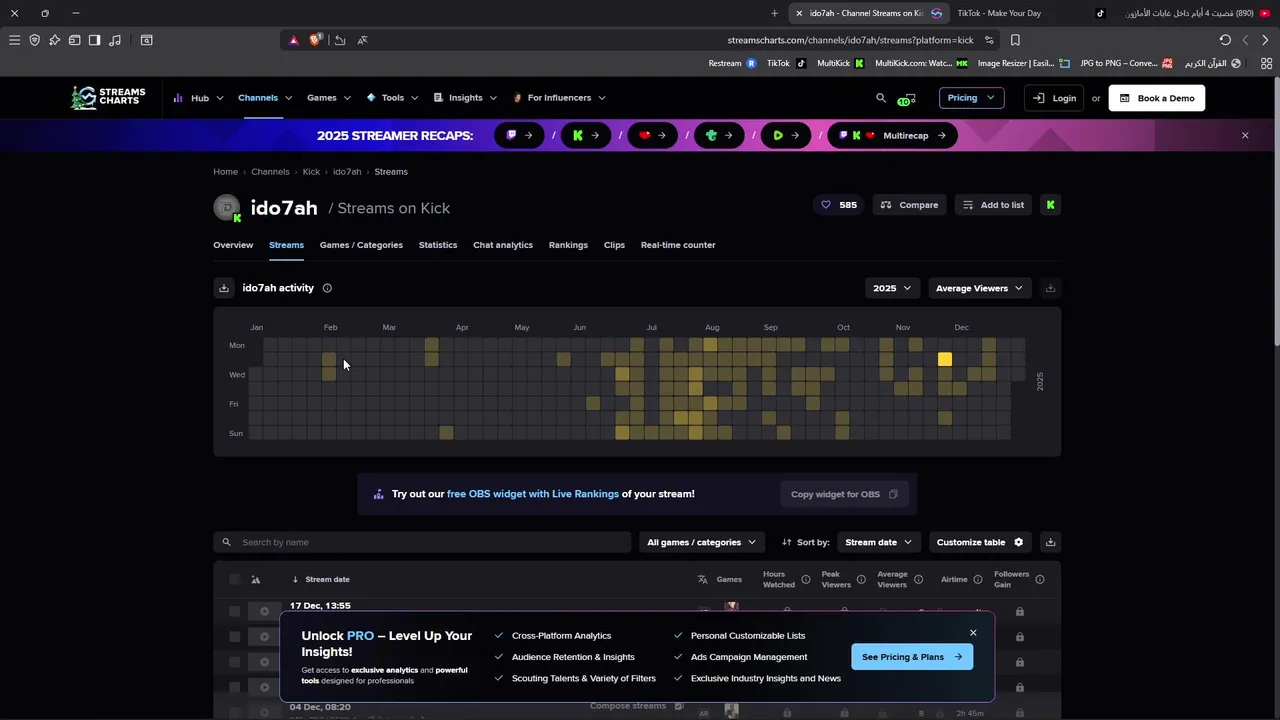Expand the For Influencers dropdown
Screen dimensions: 1280x720
coord(559,98)
